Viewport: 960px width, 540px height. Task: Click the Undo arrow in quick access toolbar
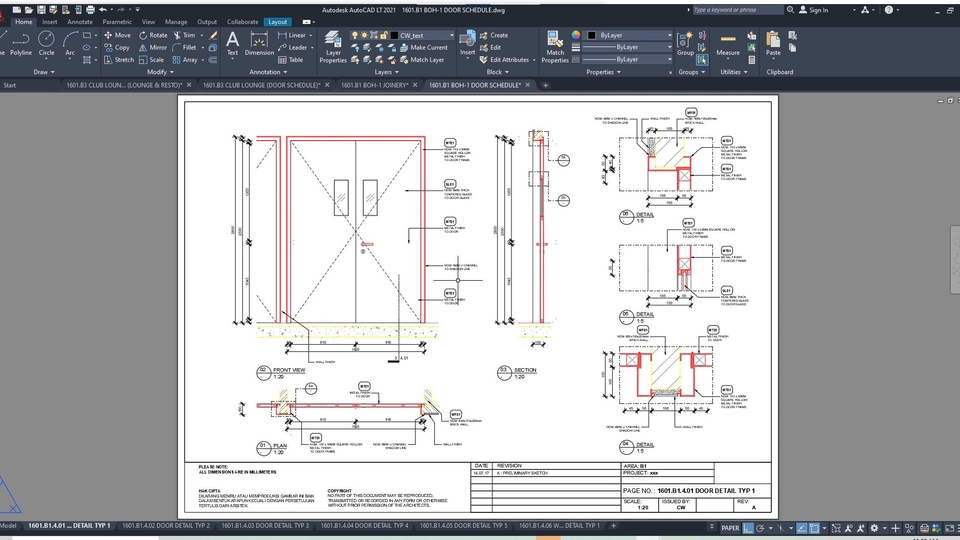coord(103,10)
